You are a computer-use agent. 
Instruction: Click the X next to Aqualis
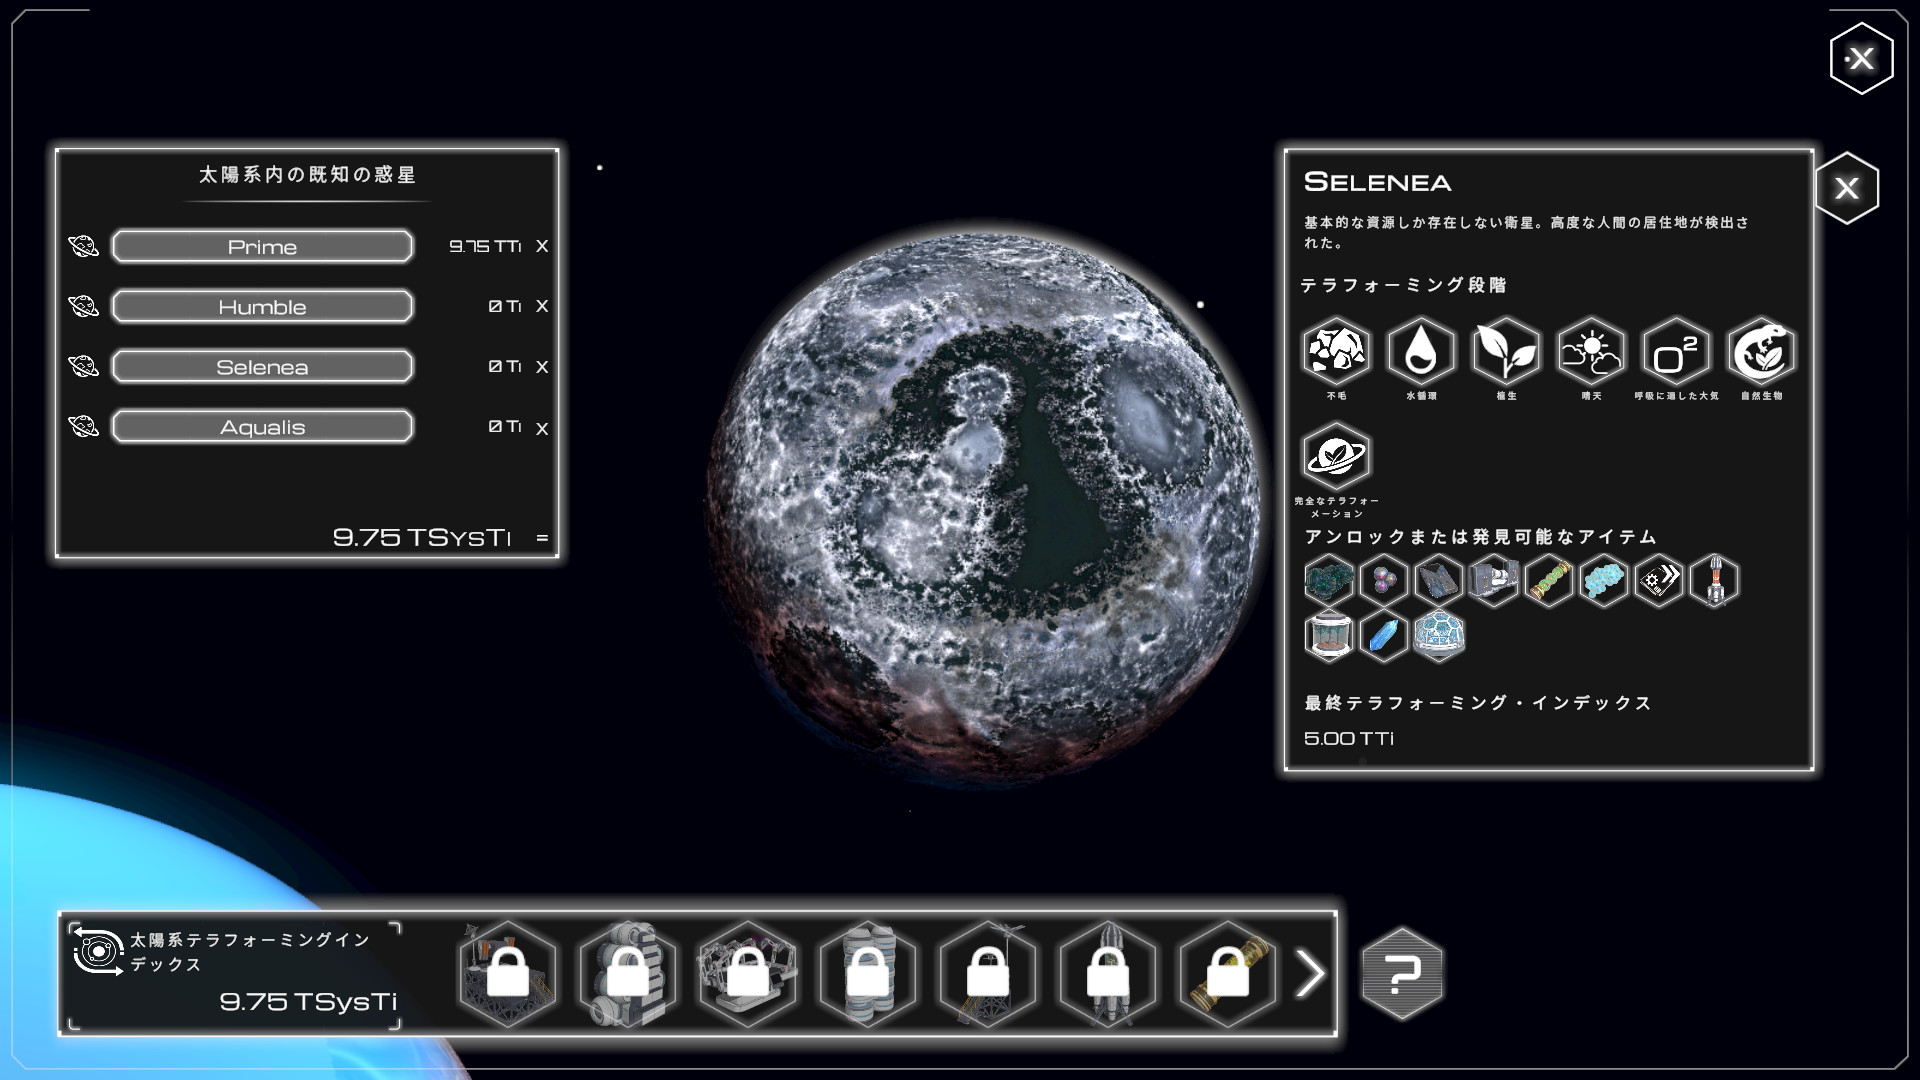[542, 428]
